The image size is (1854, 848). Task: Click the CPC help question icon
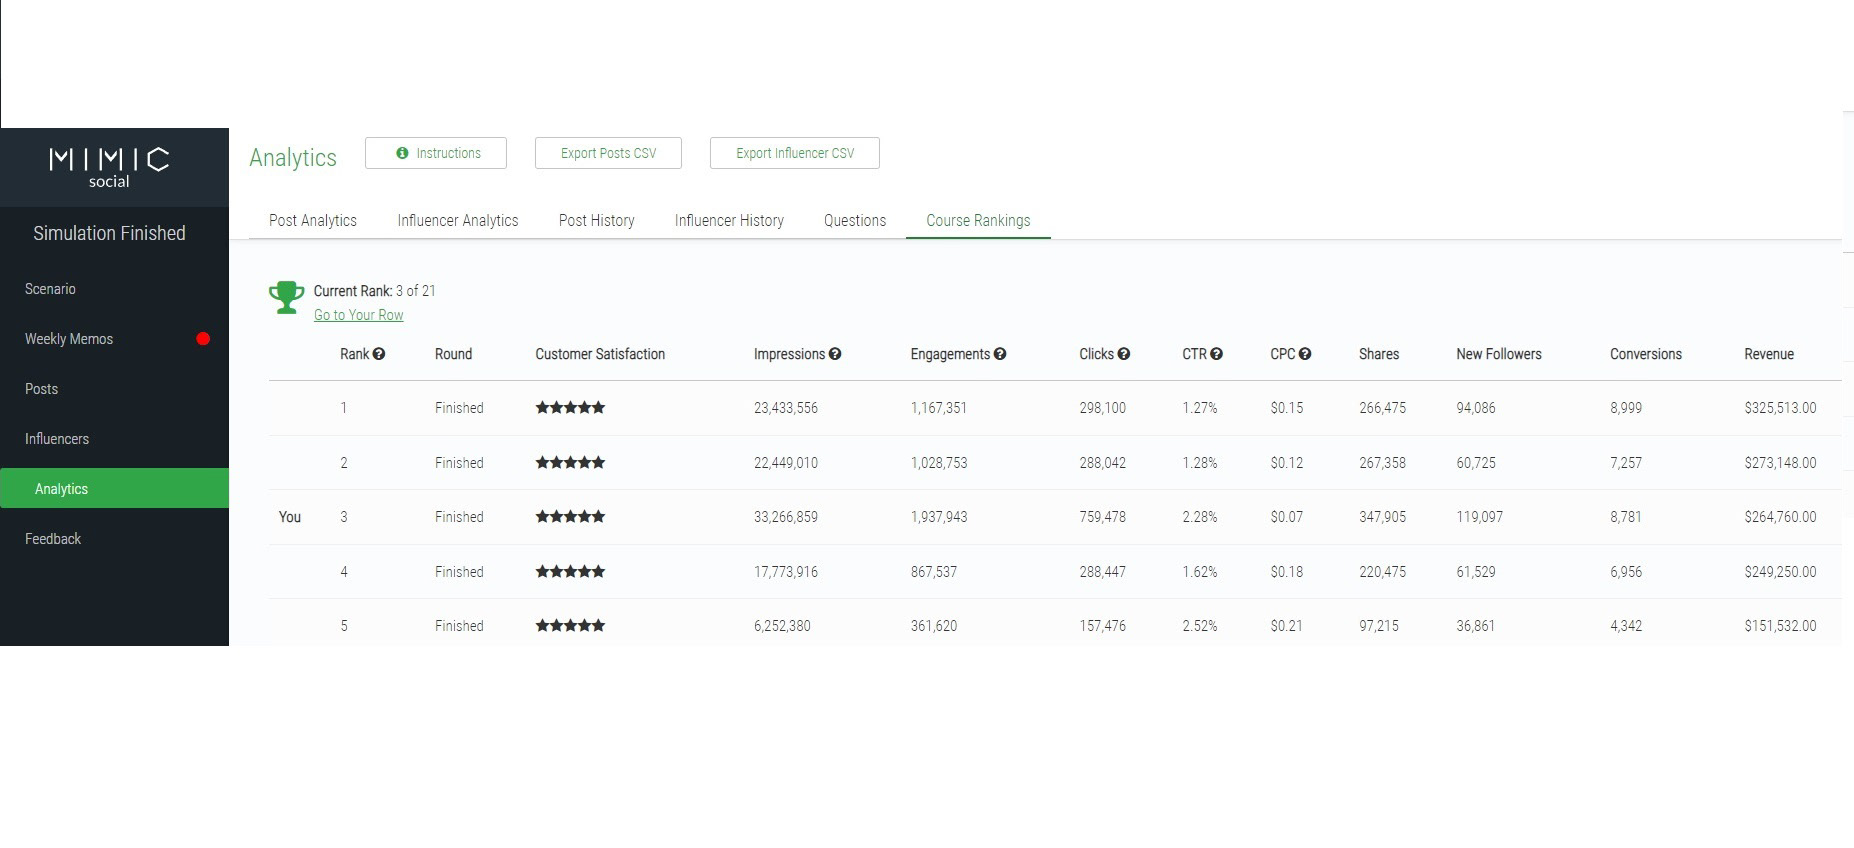click(1305, 354)
